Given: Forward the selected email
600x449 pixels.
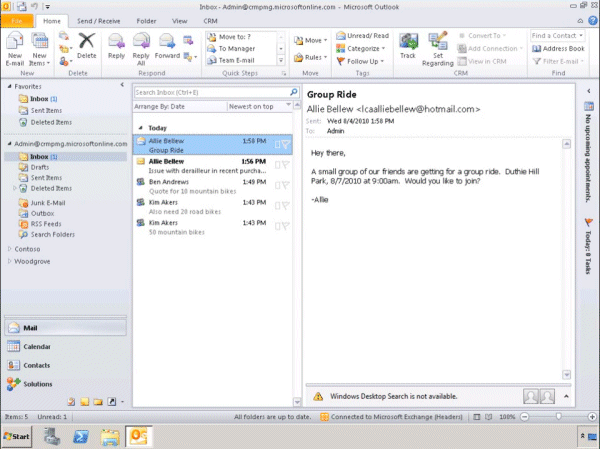Looking at the screenshot, I should coord(167,46).
